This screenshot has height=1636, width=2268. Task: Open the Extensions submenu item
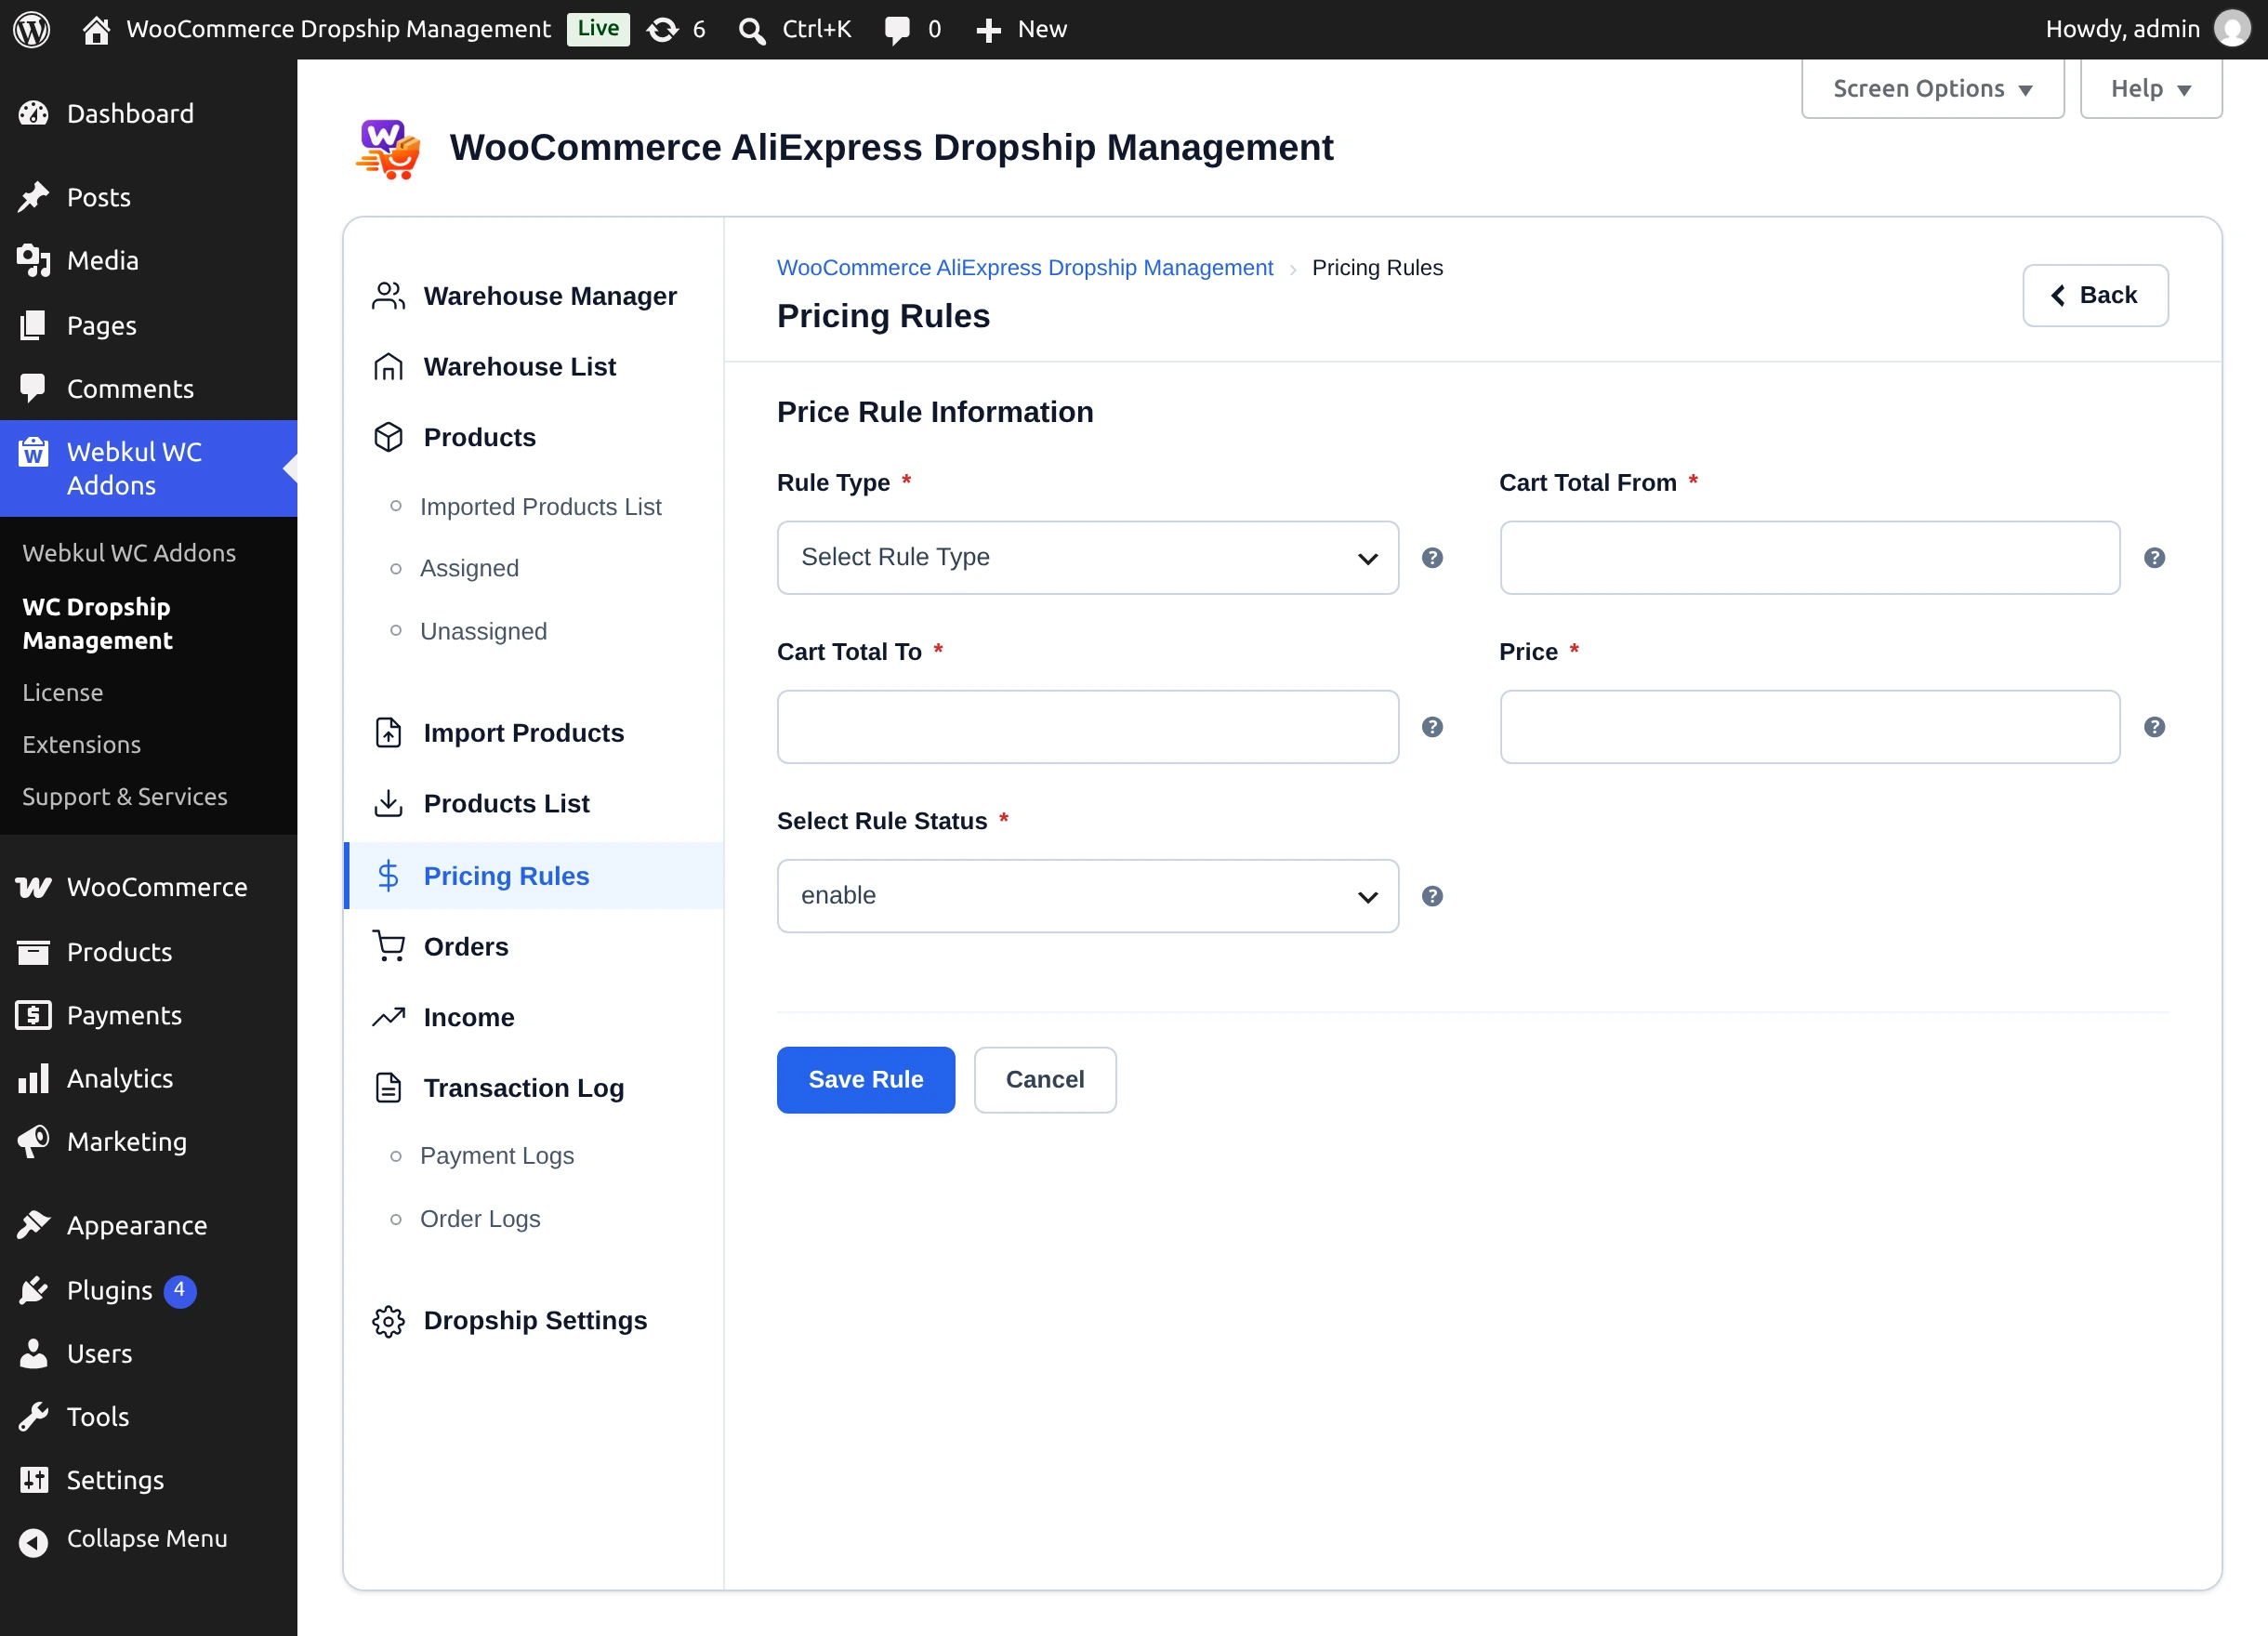point(81,745)
